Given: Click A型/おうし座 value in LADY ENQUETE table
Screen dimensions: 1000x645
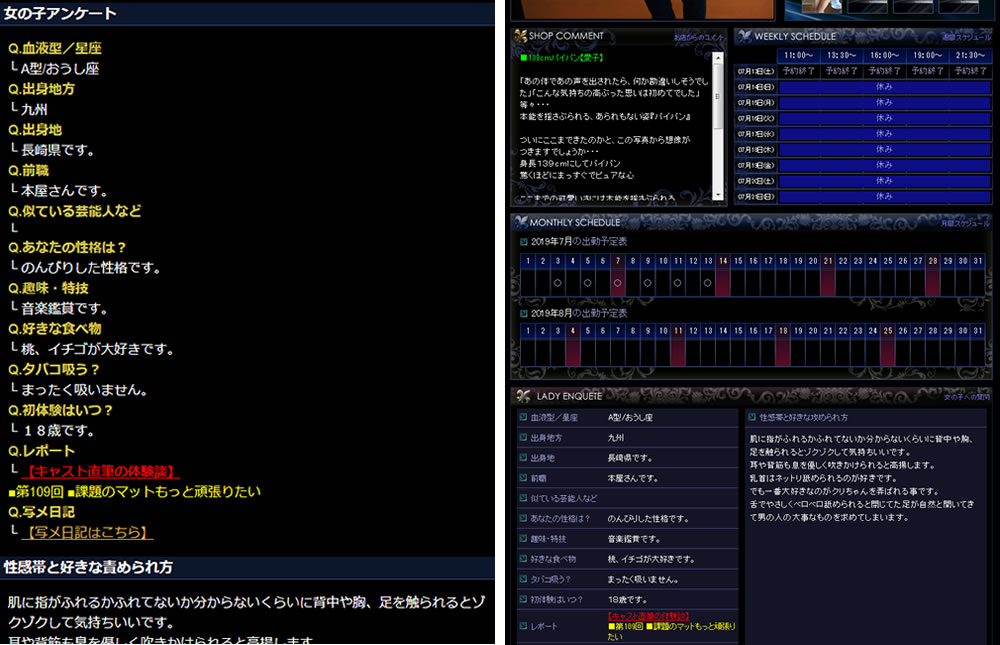Looking at the screenshot, I should (630, 417).
